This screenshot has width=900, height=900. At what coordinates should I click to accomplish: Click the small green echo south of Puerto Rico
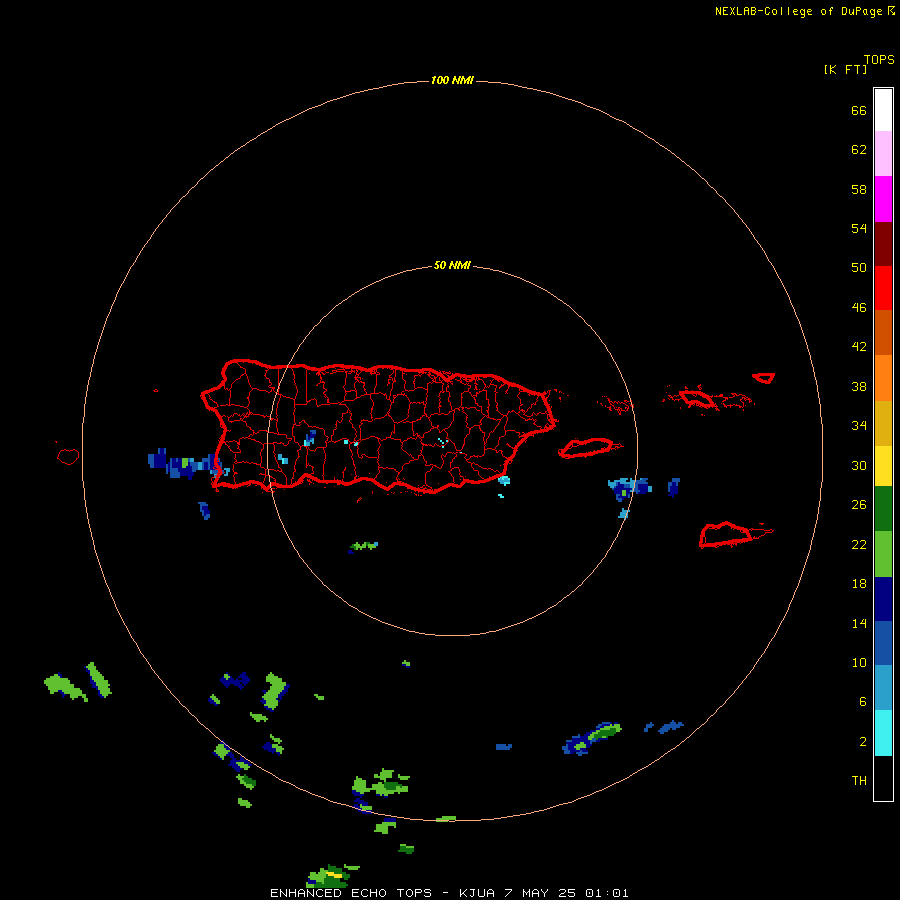tap(363, 546)
